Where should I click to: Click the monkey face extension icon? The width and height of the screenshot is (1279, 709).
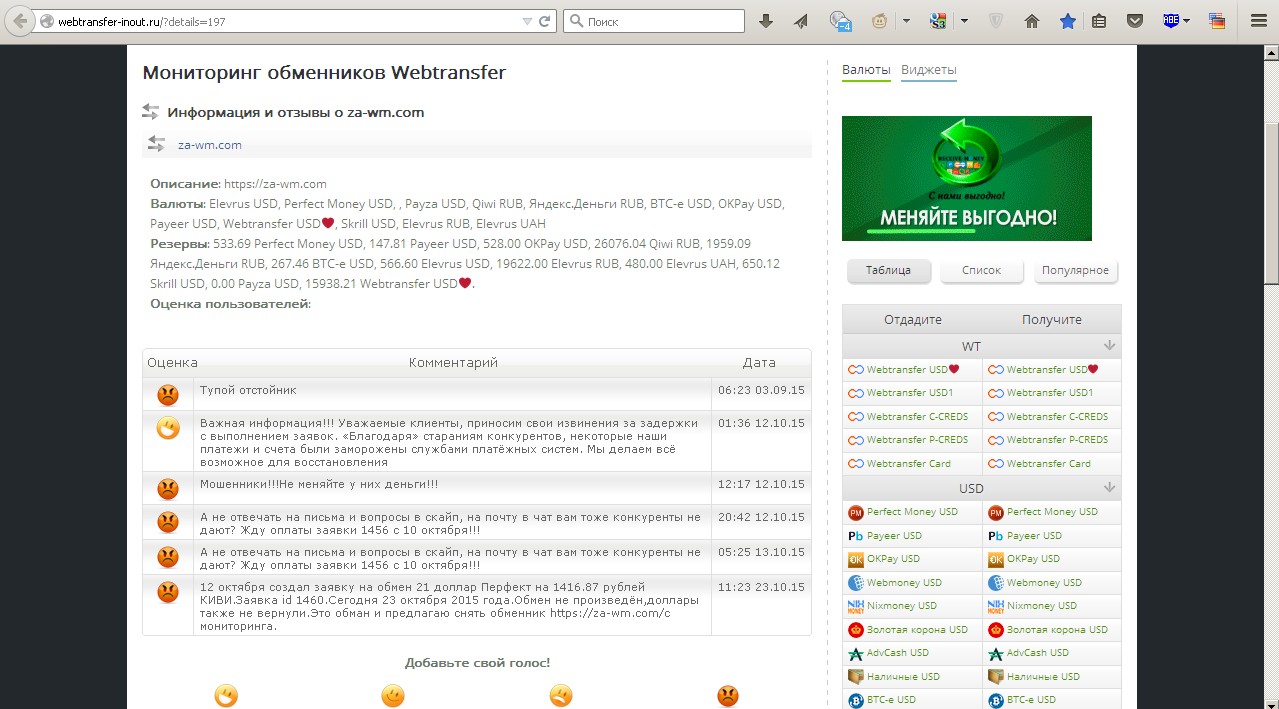880,21
